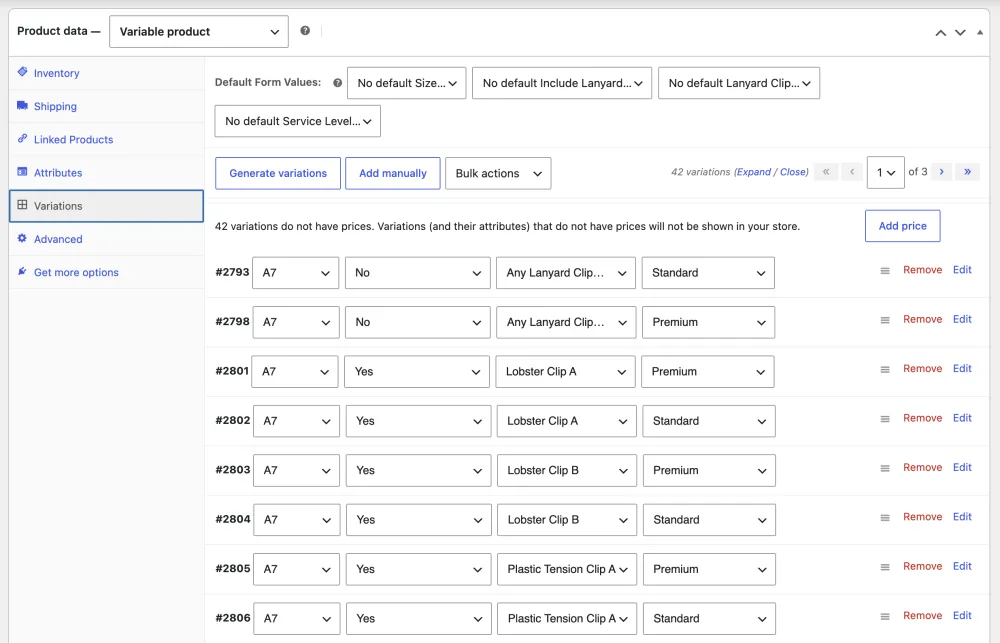Open Get more options tab
This screenshot has width=1000, height=643.
(x=107, y=272)
